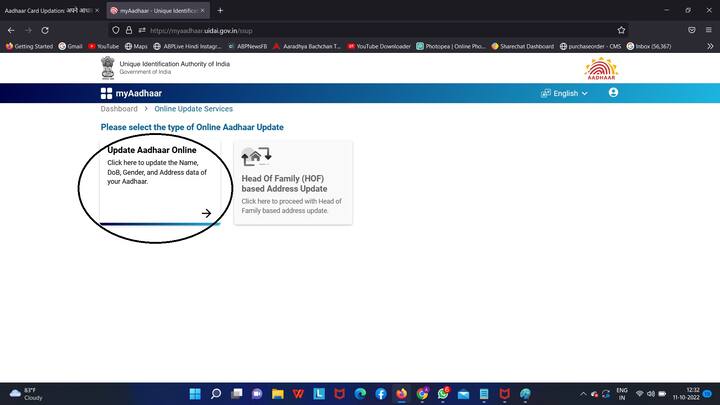Open the Windows Start menu
This screenshot has height=405, width=720.
195,394
